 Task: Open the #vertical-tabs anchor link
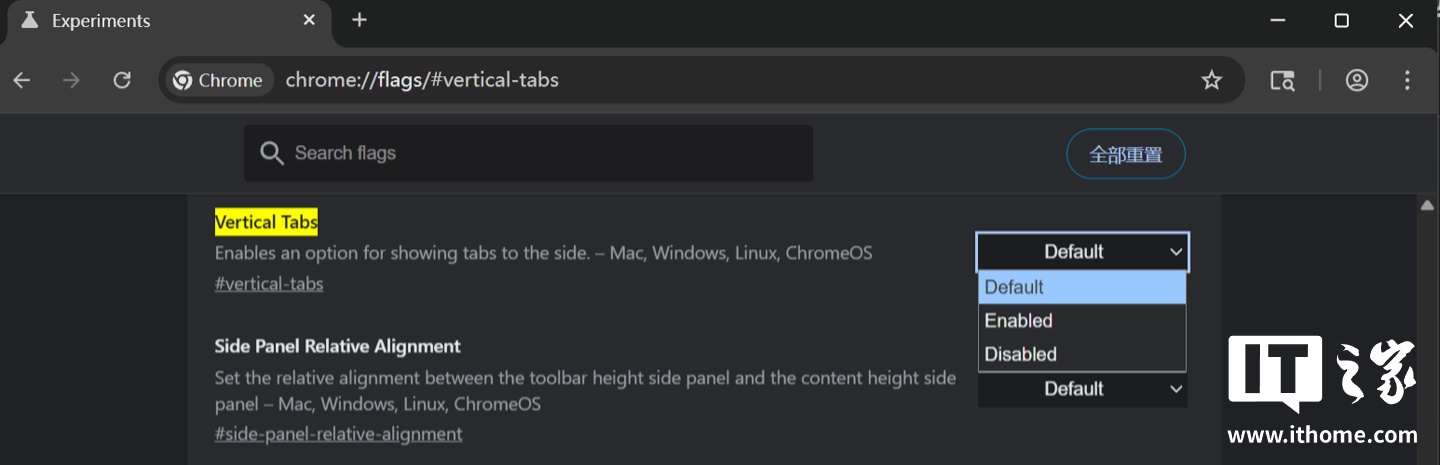coord(269,284)
